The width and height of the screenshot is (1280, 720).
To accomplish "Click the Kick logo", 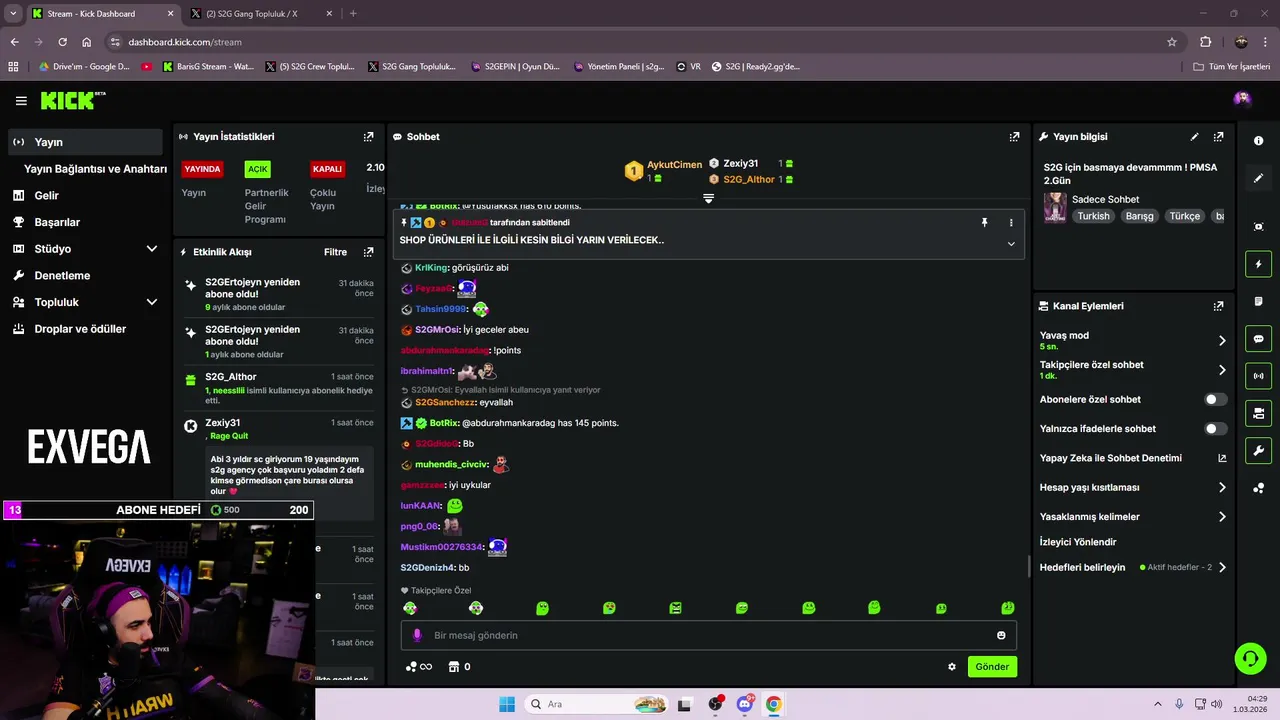I will [72, 100].
